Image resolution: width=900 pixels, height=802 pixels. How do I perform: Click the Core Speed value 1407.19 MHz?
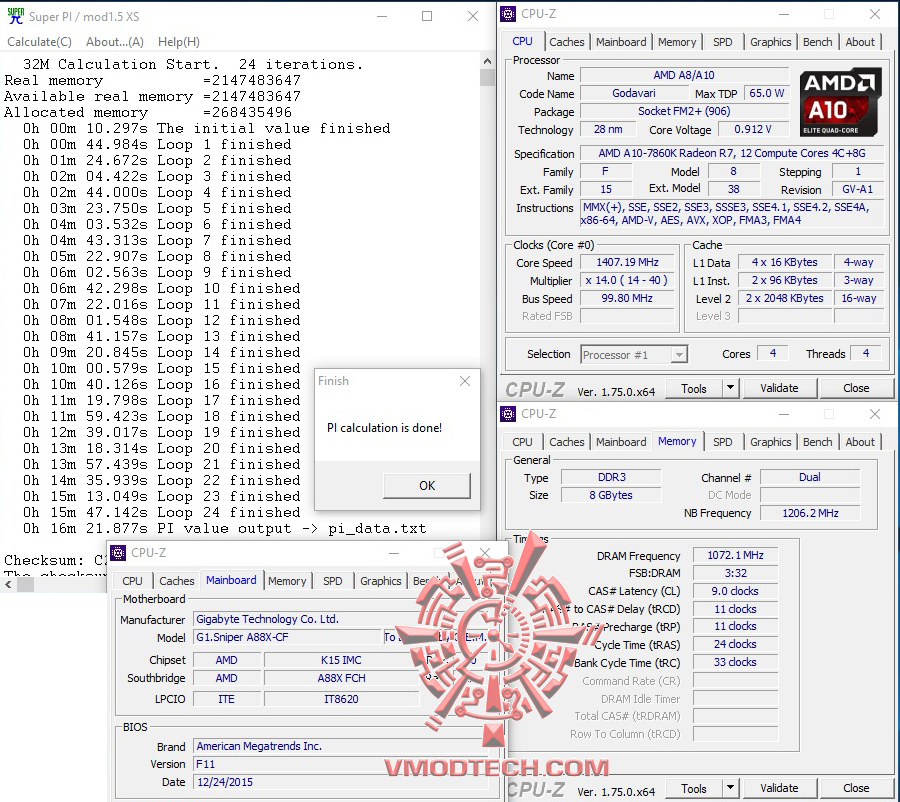click(627, 262)
